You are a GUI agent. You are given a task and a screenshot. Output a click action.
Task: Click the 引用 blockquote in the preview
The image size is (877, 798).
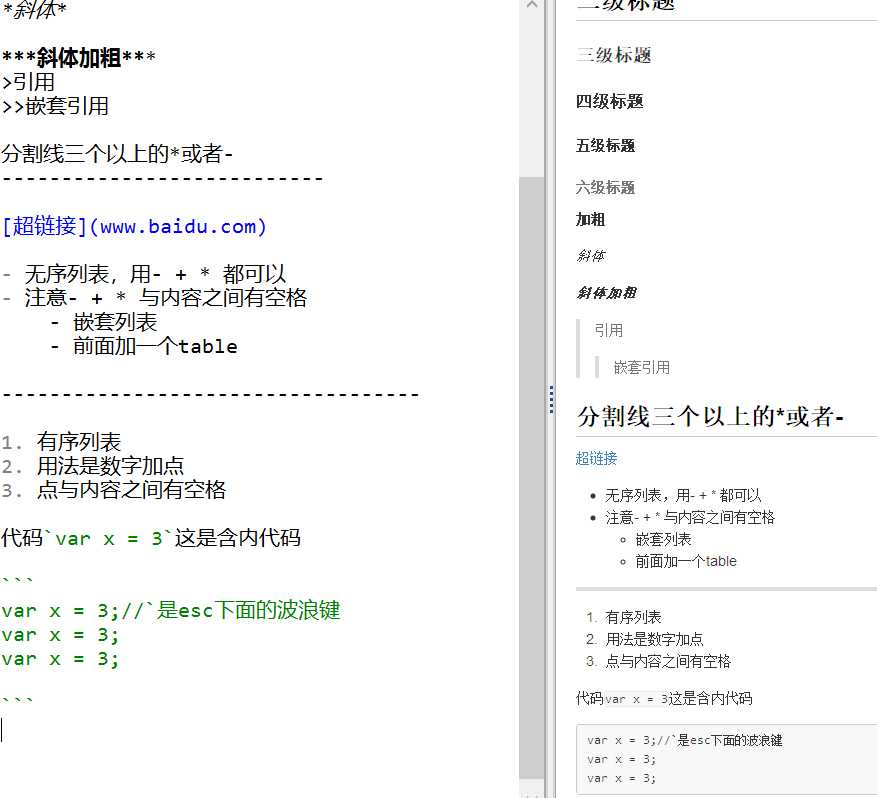tap(609, 330)
